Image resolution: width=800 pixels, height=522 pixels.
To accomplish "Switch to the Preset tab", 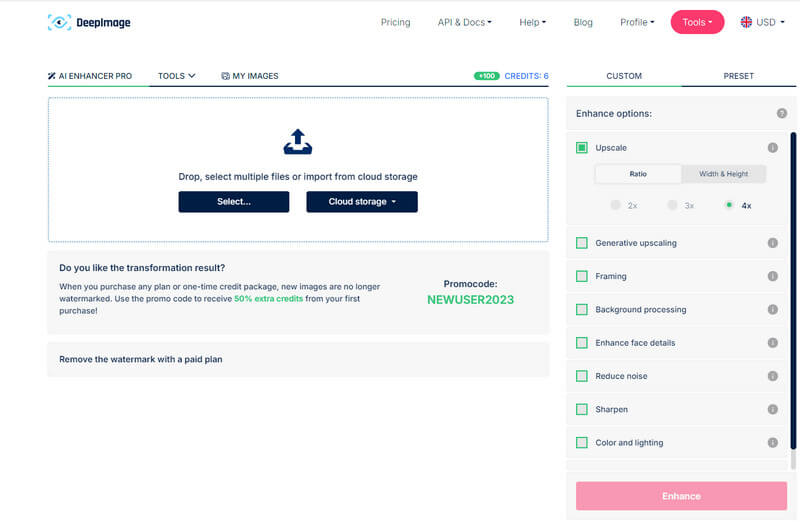I will tap(738, 76).
